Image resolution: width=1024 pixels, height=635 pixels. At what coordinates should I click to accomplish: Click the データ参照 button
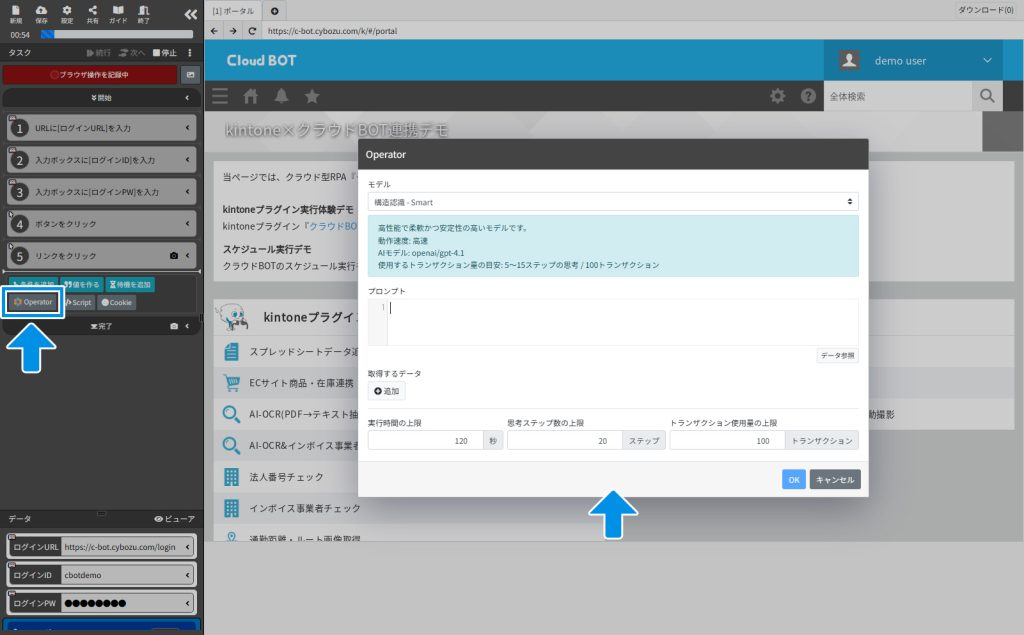click(837, 356)
